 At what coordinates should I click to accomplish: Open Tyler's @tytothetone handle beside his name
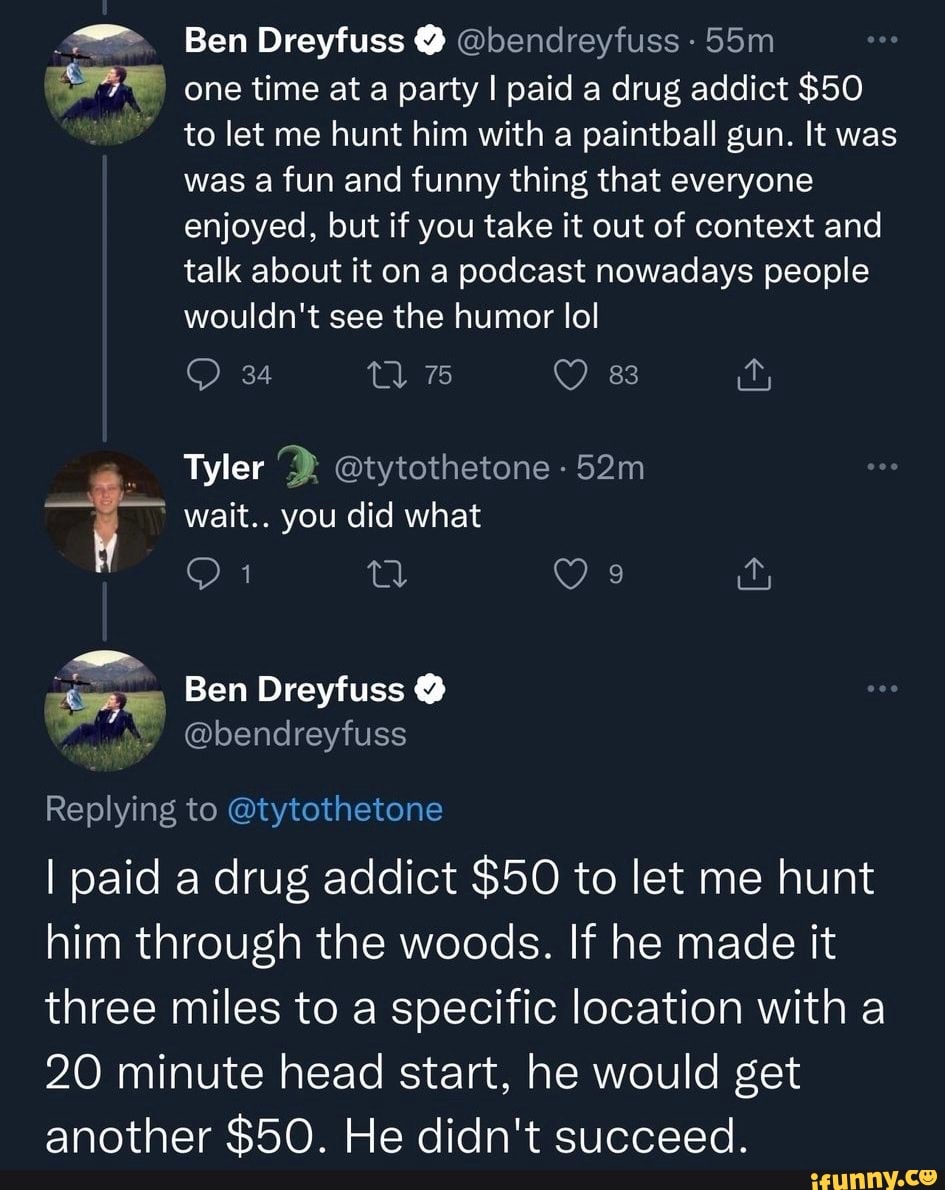click(x=445, y=467)
